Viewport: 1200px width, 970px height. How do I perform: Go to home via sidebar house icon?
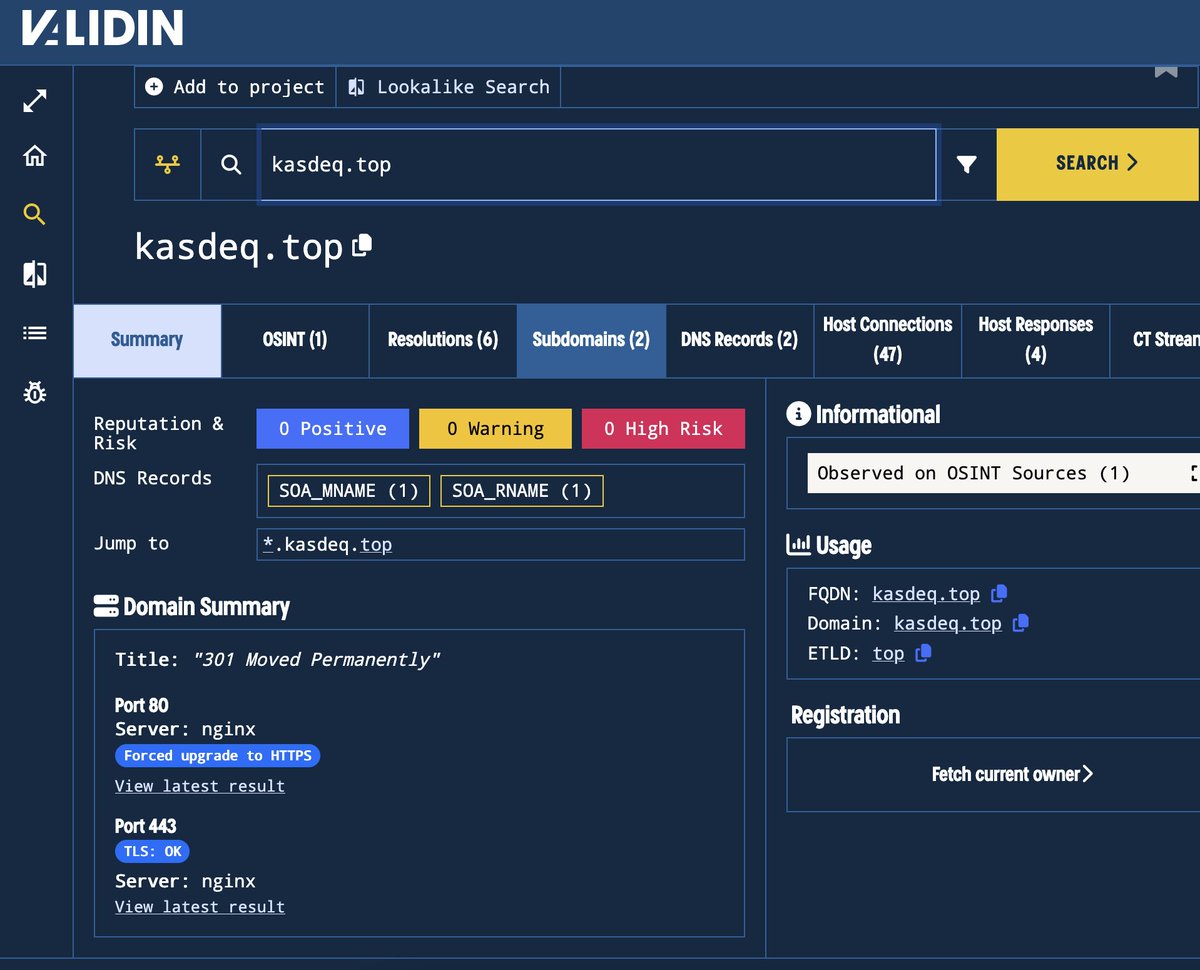click(35, 156)
